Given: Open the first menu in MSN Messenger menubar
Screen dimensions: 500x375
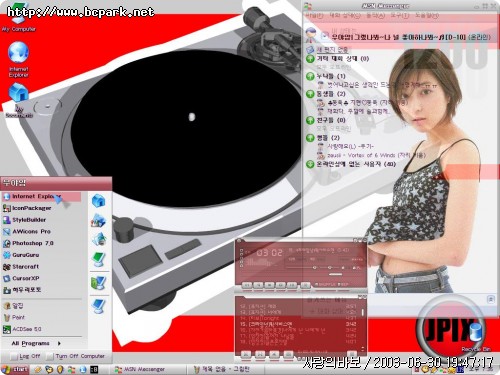Looking at the screenshot, I should click(x=314, y=16).
